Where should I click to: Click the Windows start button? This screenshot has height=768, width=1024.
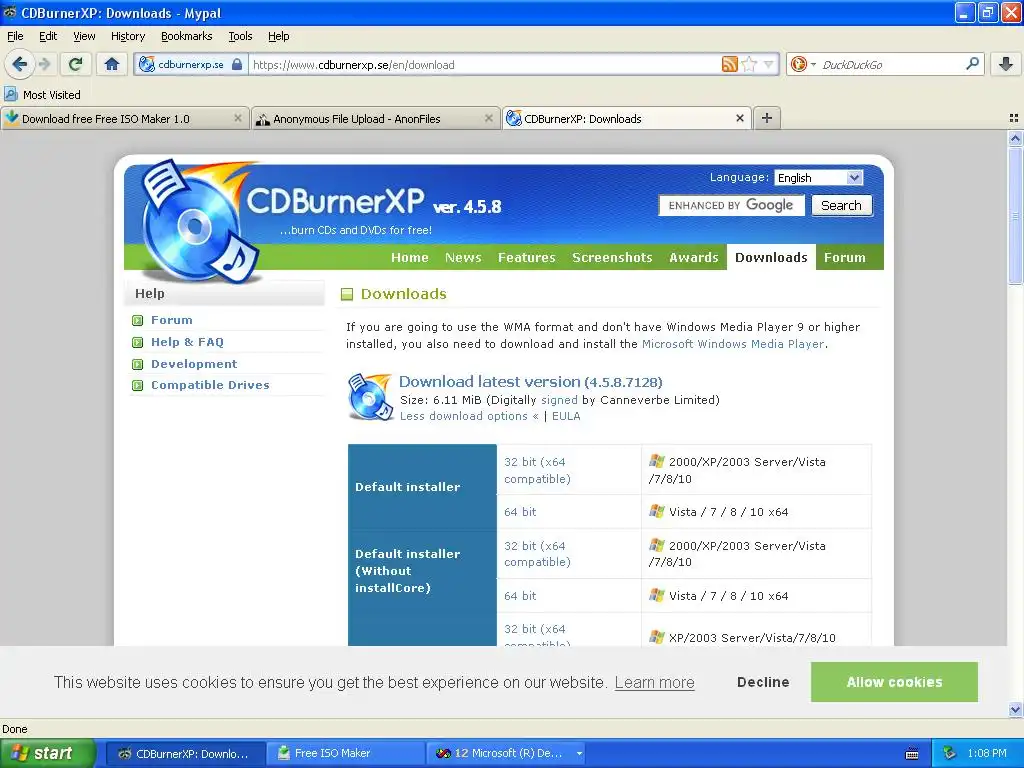point(48,753)
